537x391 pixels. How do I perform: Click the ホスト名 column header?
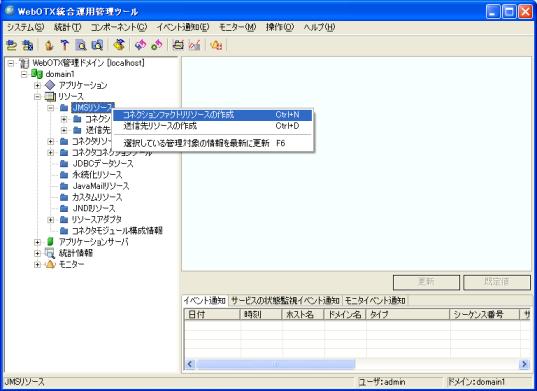(x=303, y=314)
